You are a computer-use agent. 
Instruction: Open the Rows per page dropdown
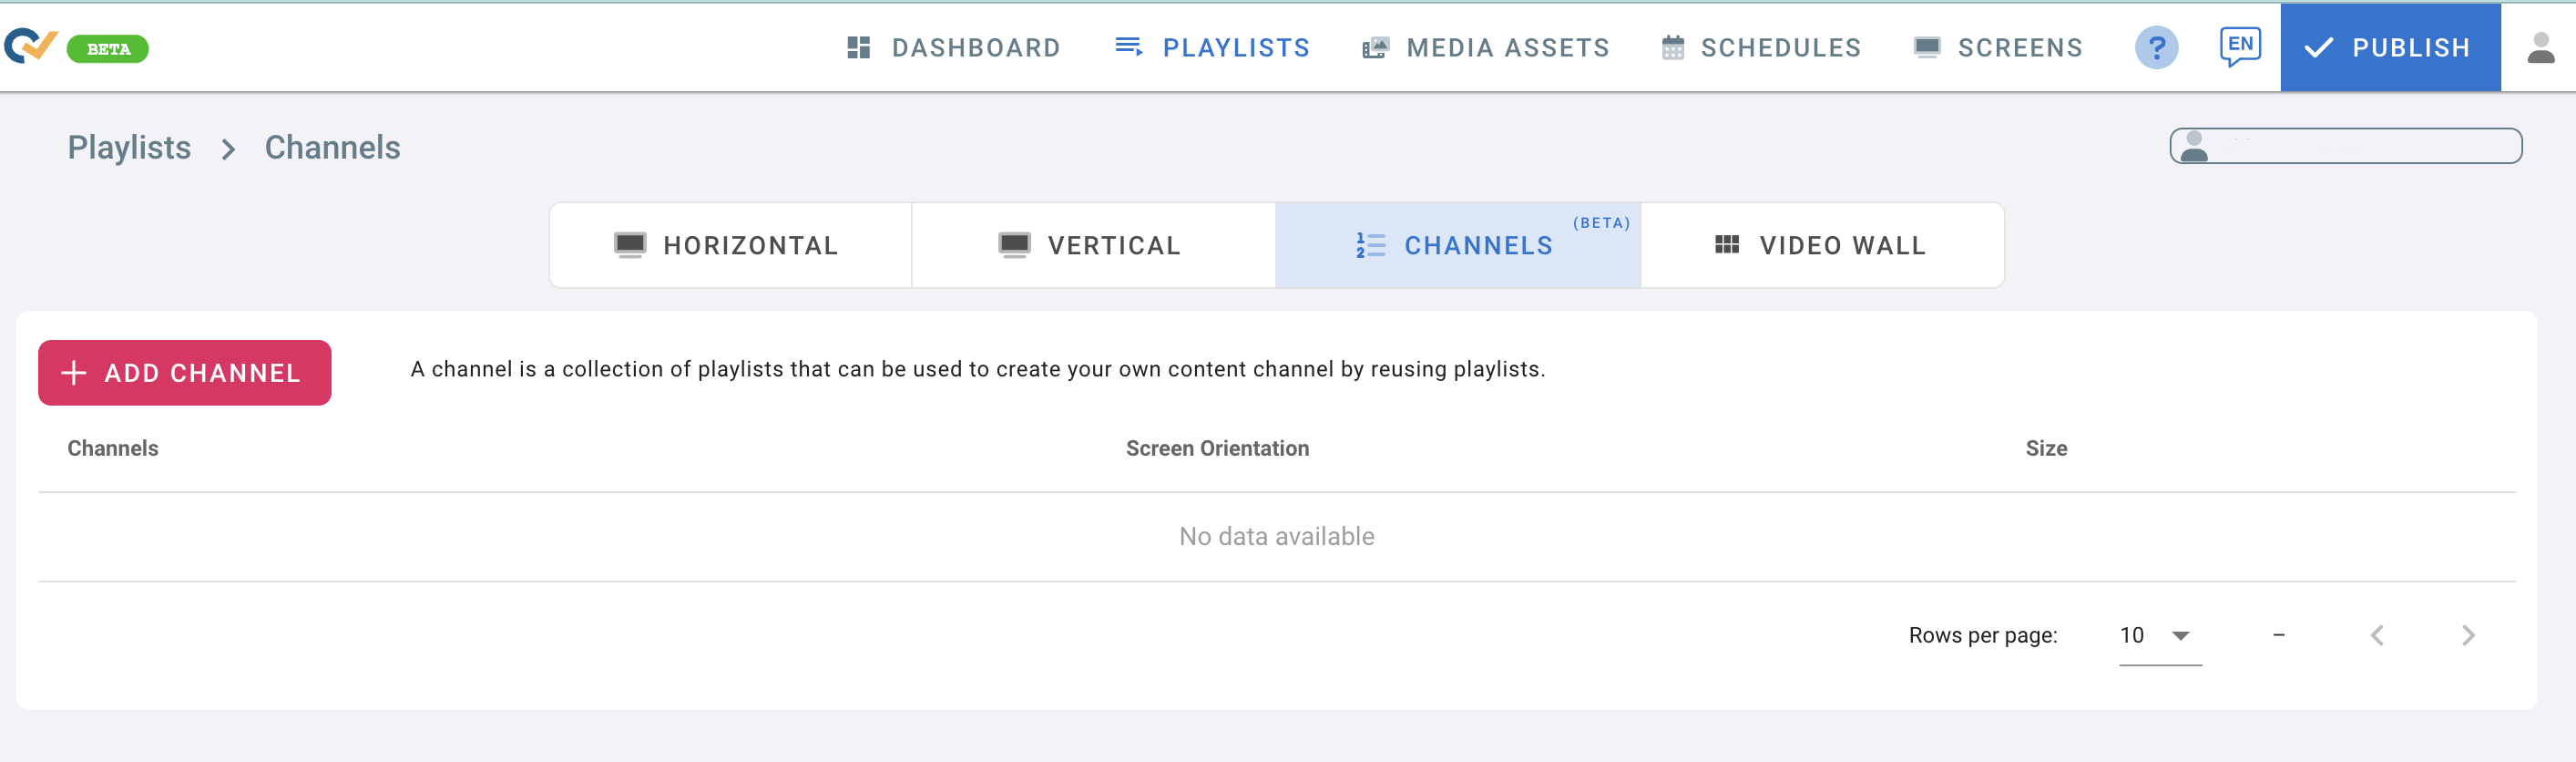coord(2159,636)
